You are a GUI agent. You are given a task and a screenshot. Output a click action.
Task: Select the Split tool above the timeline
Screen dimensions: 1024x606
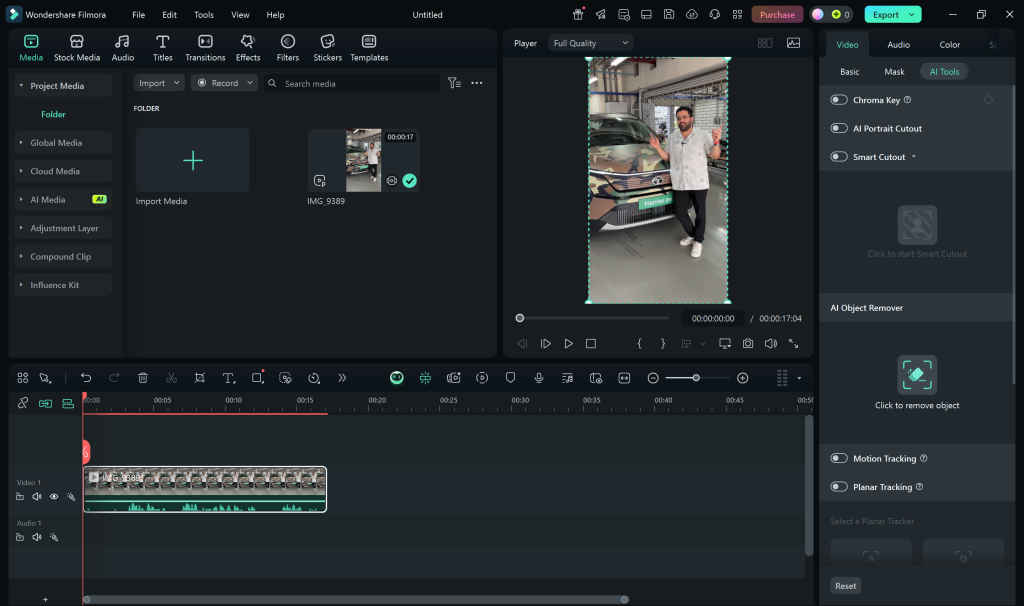(x=171, y=377)
